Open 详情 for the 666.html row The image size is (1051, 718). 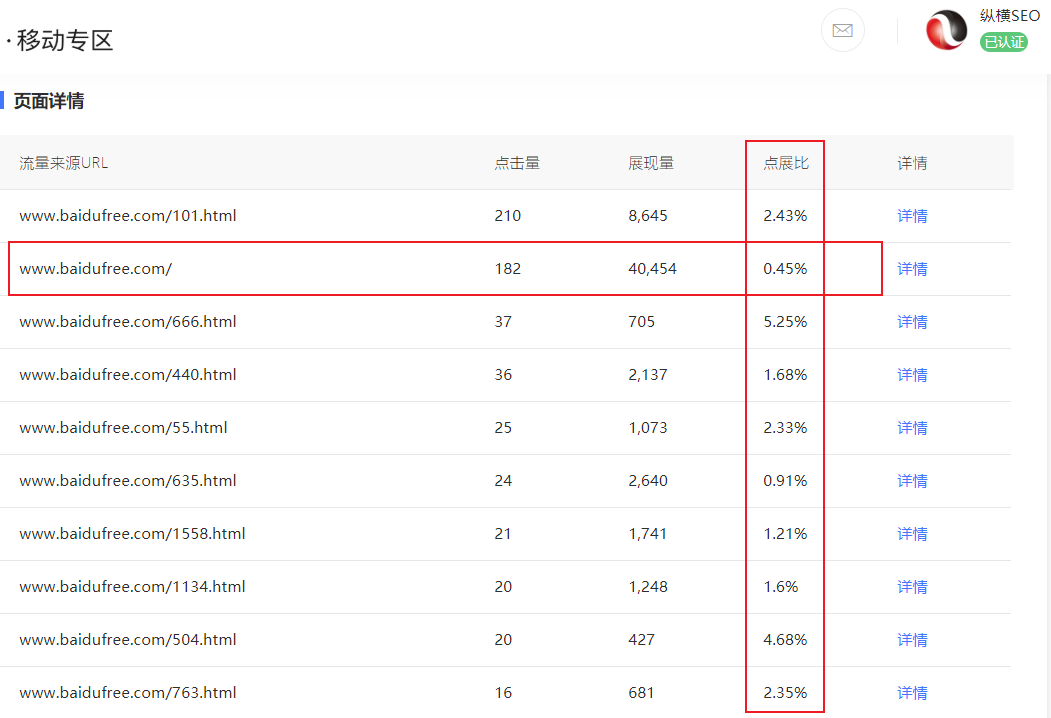tap(912, 322)
